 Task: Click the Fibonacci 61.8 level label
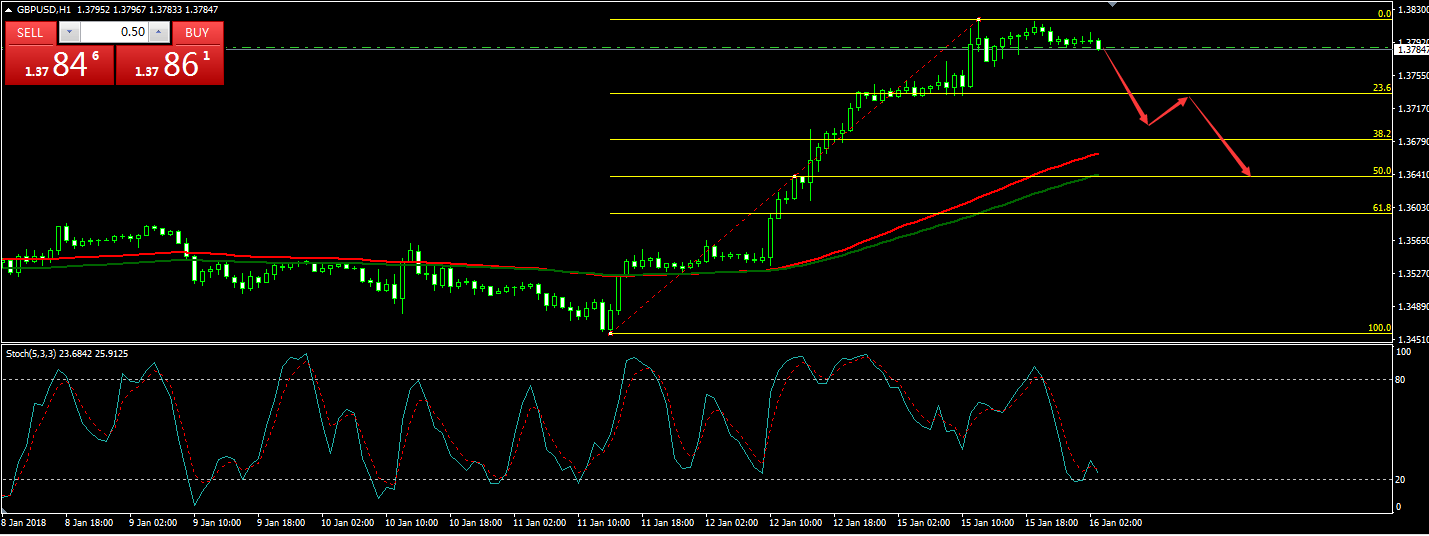point(1382,208)
